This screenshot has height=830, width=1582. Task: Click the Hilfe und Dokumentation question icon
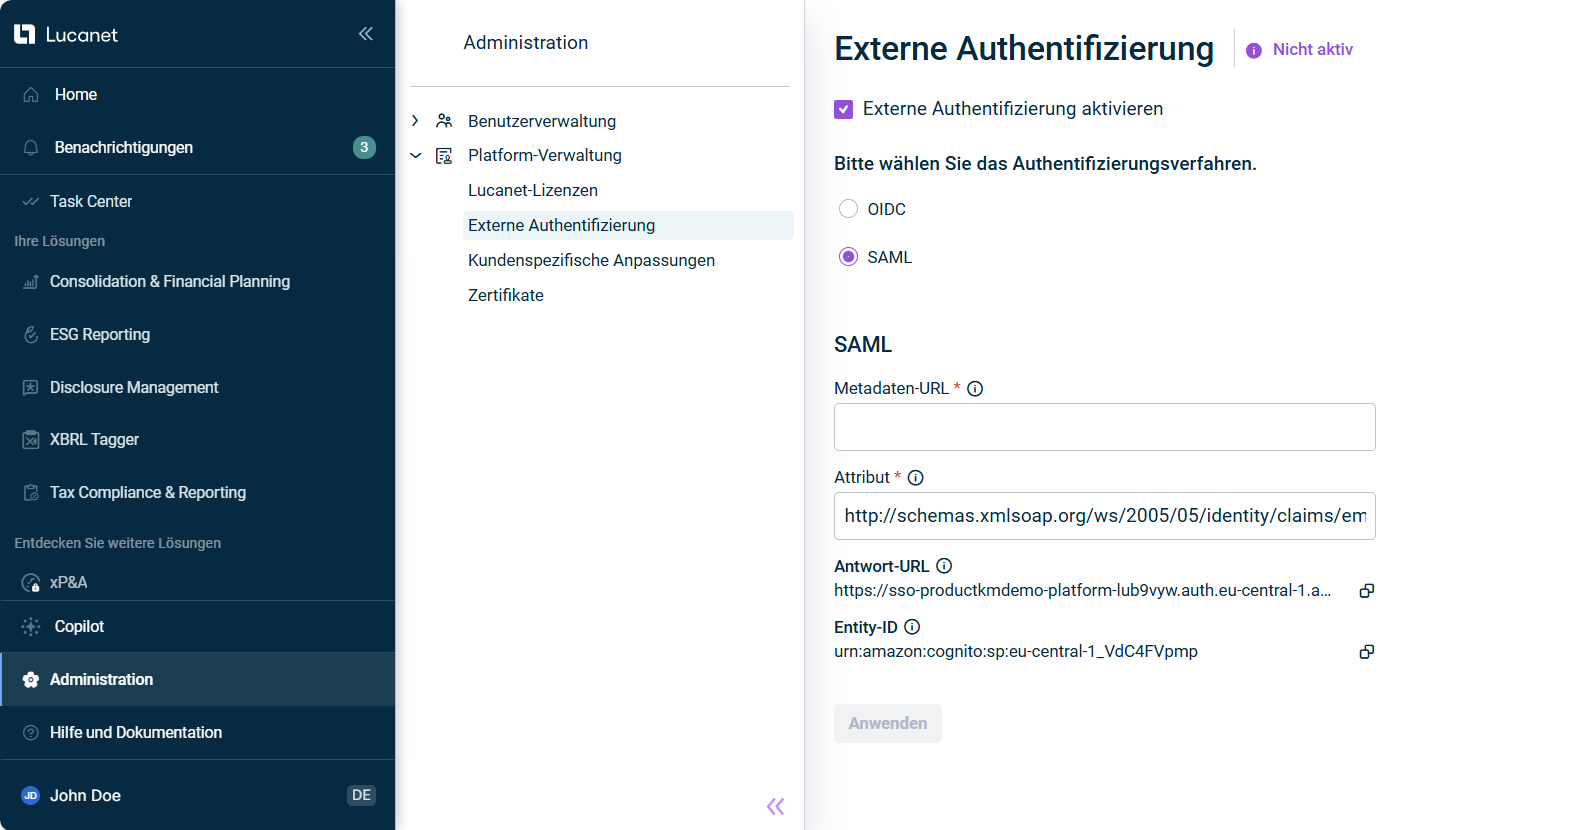tap(31, 733)
